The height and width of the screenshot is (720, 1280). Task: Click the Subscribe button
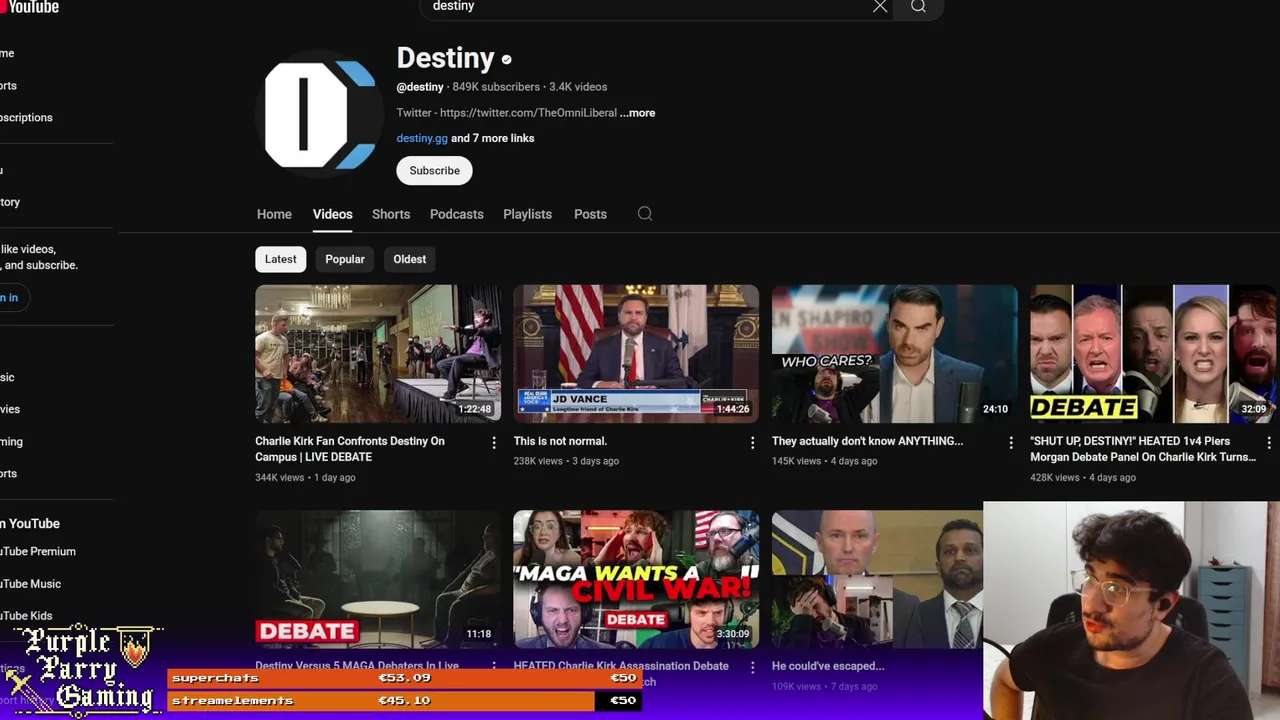point(434,170)
